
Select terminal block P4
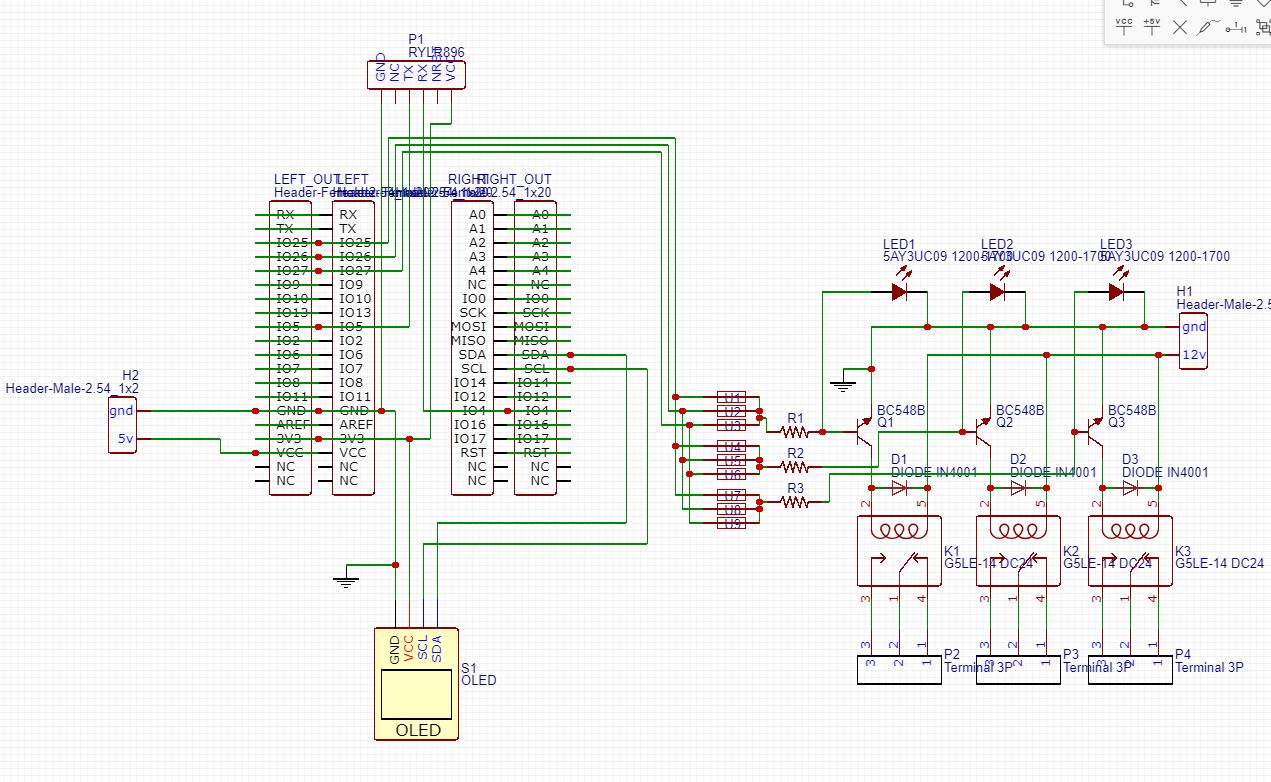click(1130, 670)
